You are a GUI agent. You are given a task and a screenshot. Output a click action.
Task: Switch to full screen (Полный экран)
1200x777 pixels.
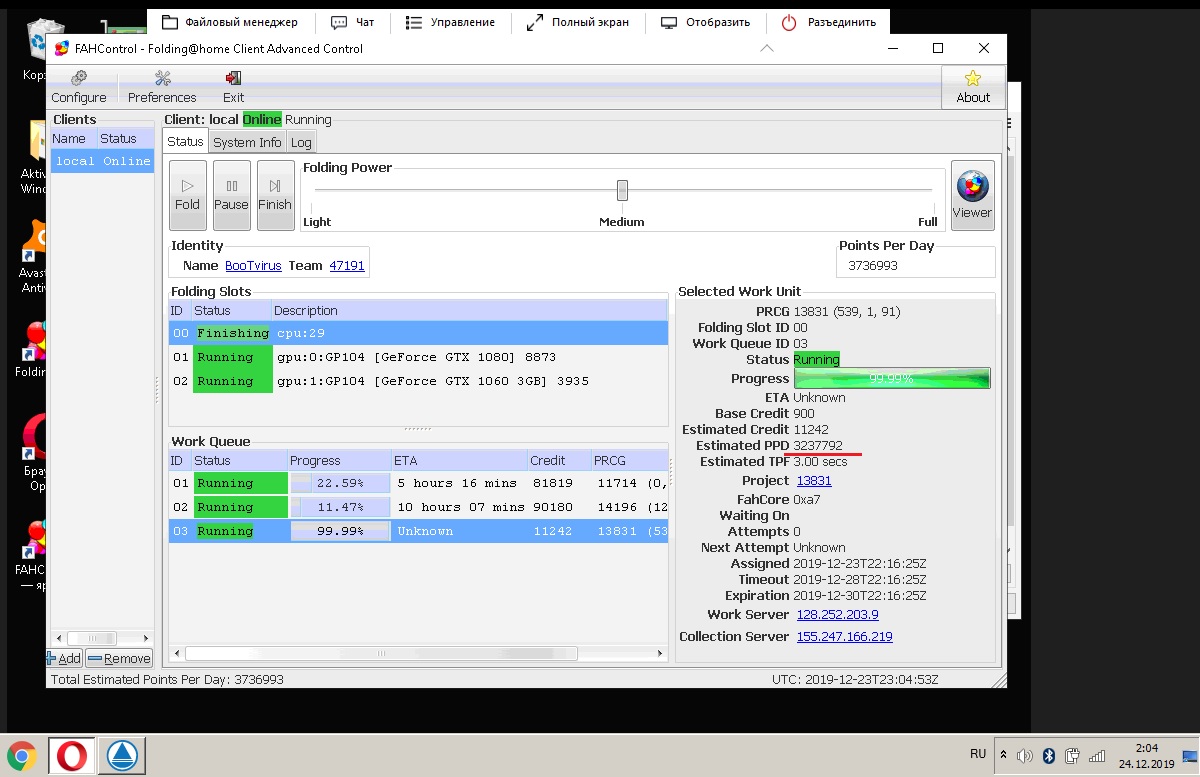pos(577,22)
